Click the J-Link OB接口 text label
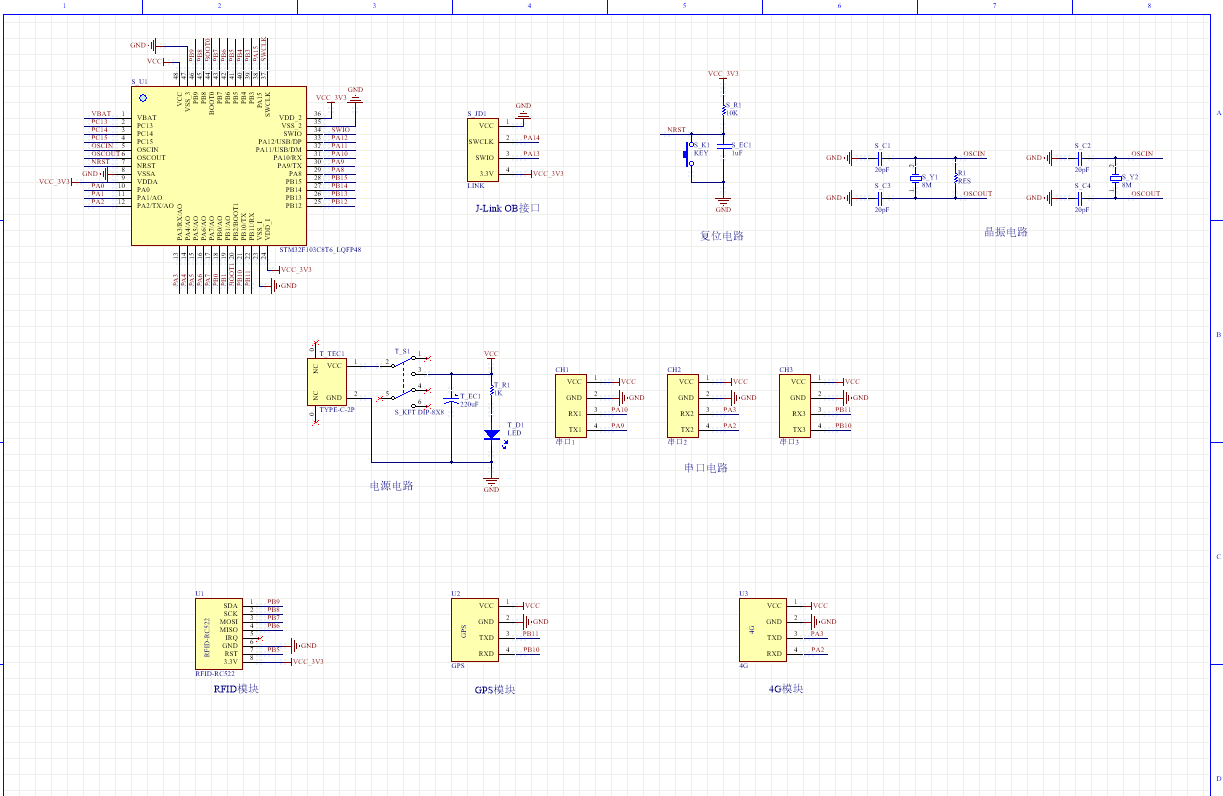This screenshot has height=796, width=1223. pyautogui.click(x=507, y=208)
